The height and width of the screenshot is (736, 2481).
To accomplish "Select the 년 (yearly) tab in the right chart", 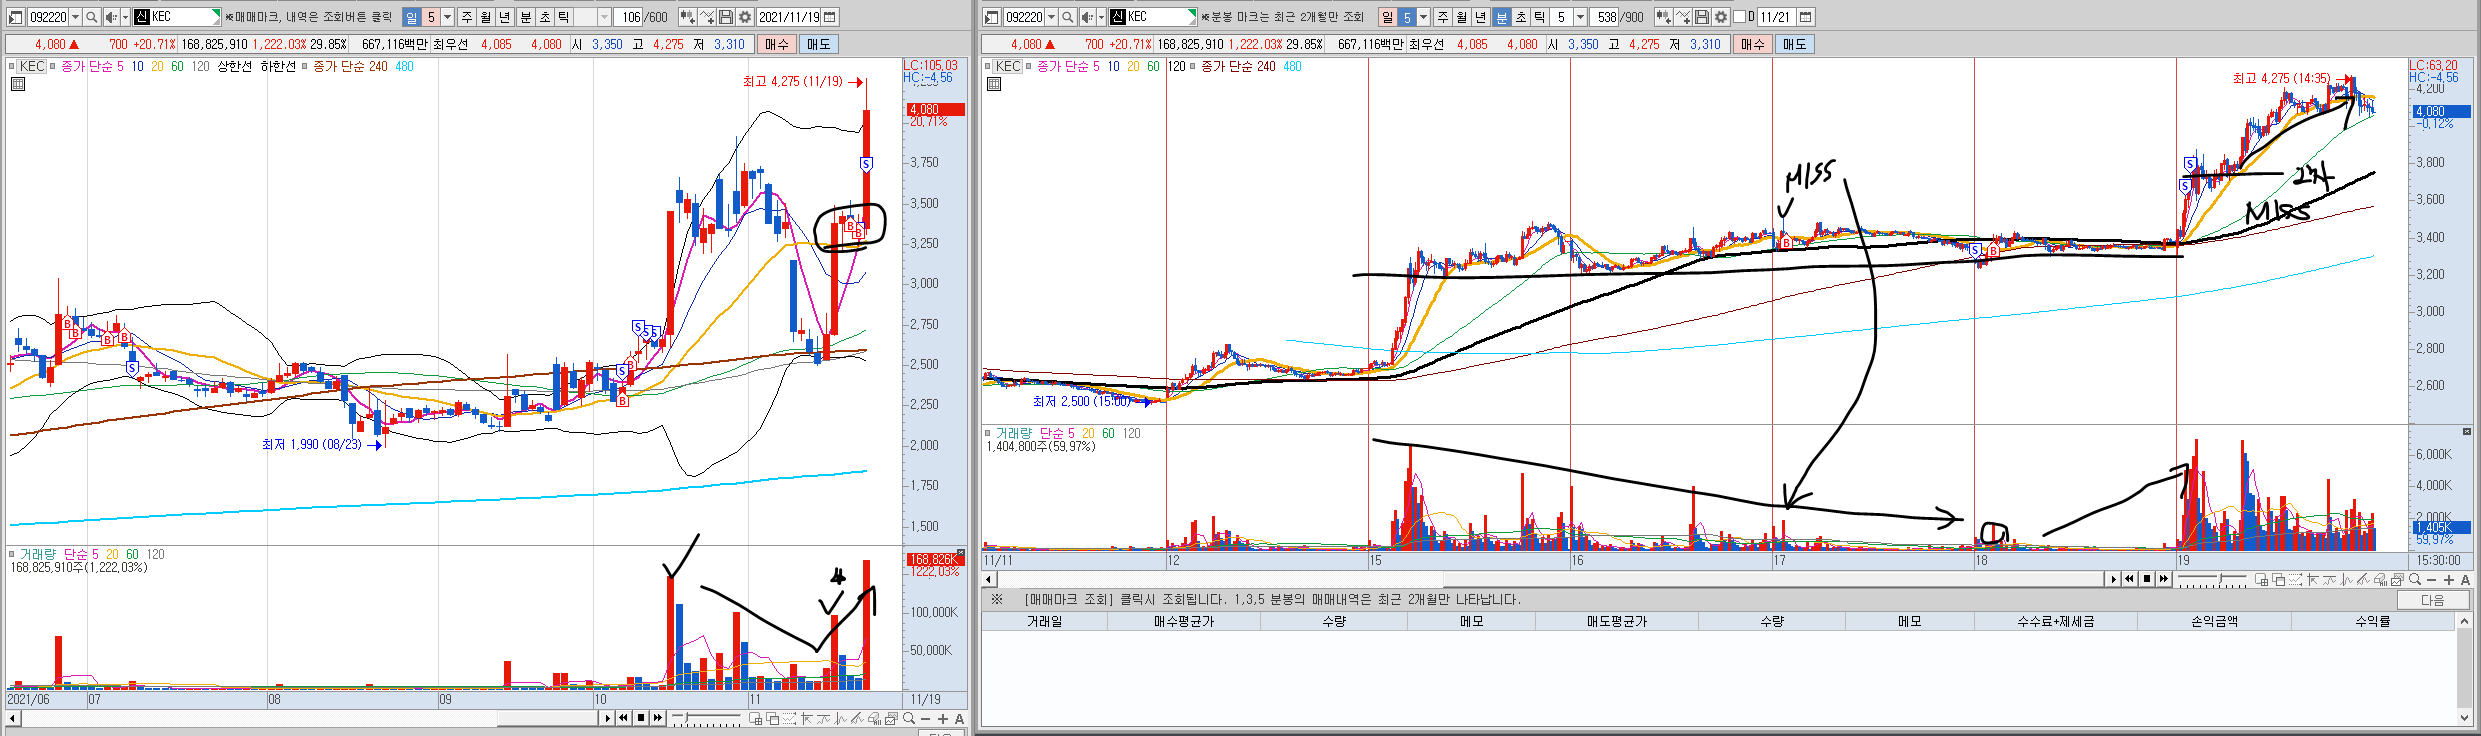I will [x=1480, y=17].
